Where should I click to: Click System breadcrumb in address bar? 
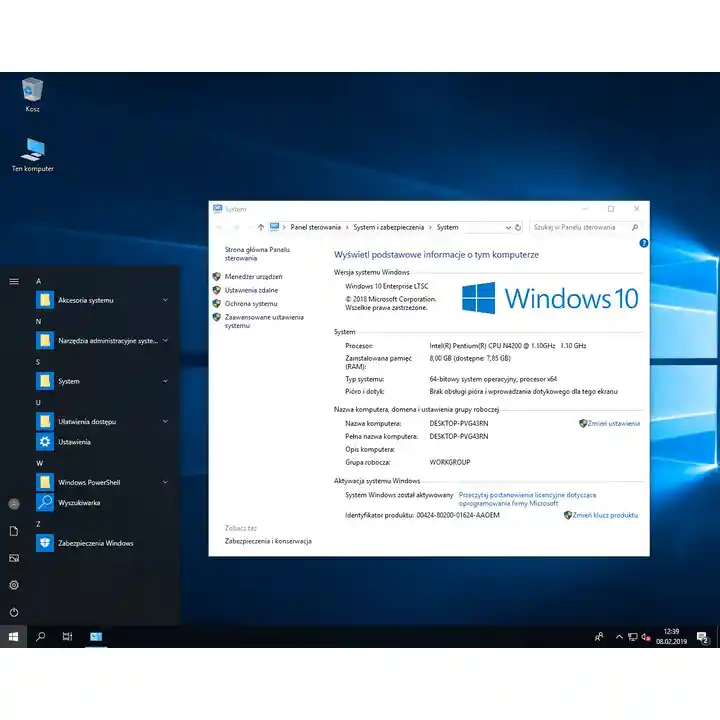pos(447,227)
